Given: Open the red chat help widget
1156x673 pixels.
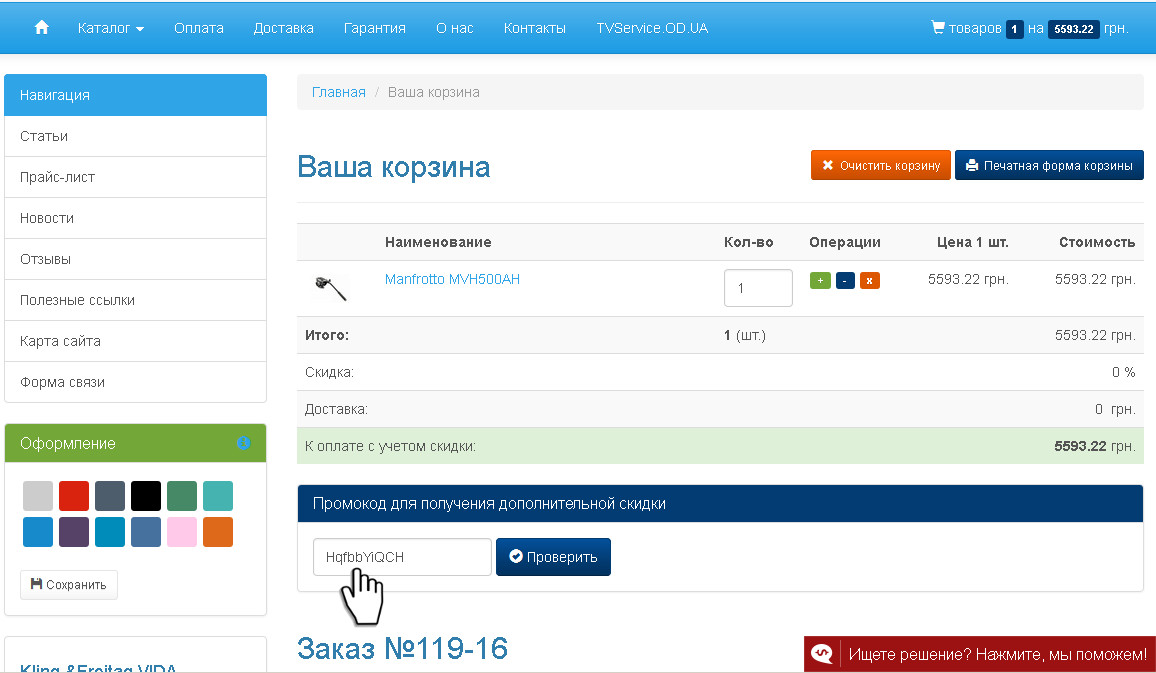Looking at the screenshot, I should click(980, 655).
